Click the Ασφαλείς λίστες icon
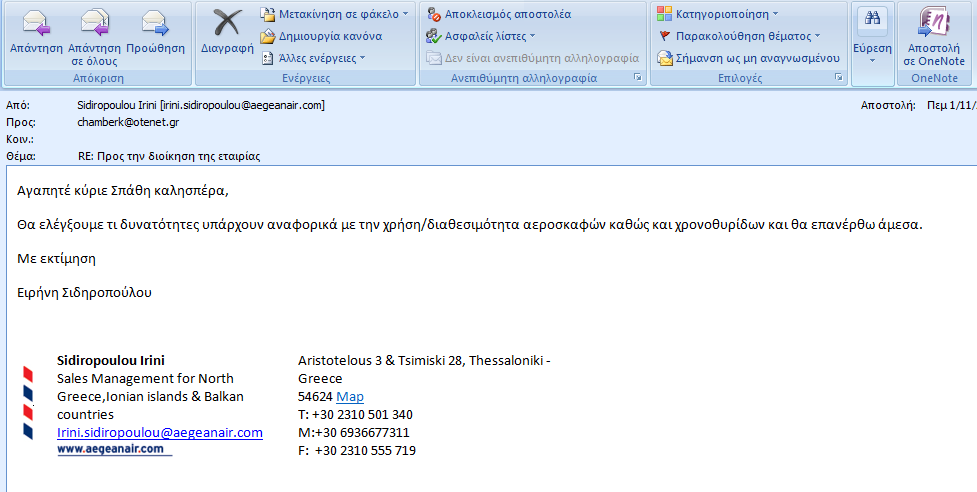This screenshot has width=977, height=492. pyautogui.click(x=434, y=36)
